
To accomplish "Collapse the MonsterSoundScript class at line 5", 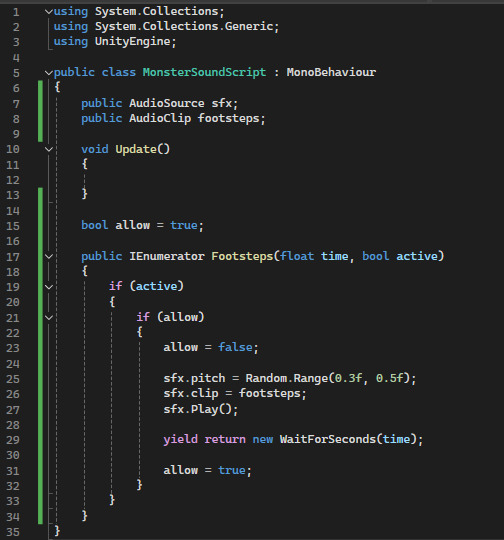I will tap(49, 73).
